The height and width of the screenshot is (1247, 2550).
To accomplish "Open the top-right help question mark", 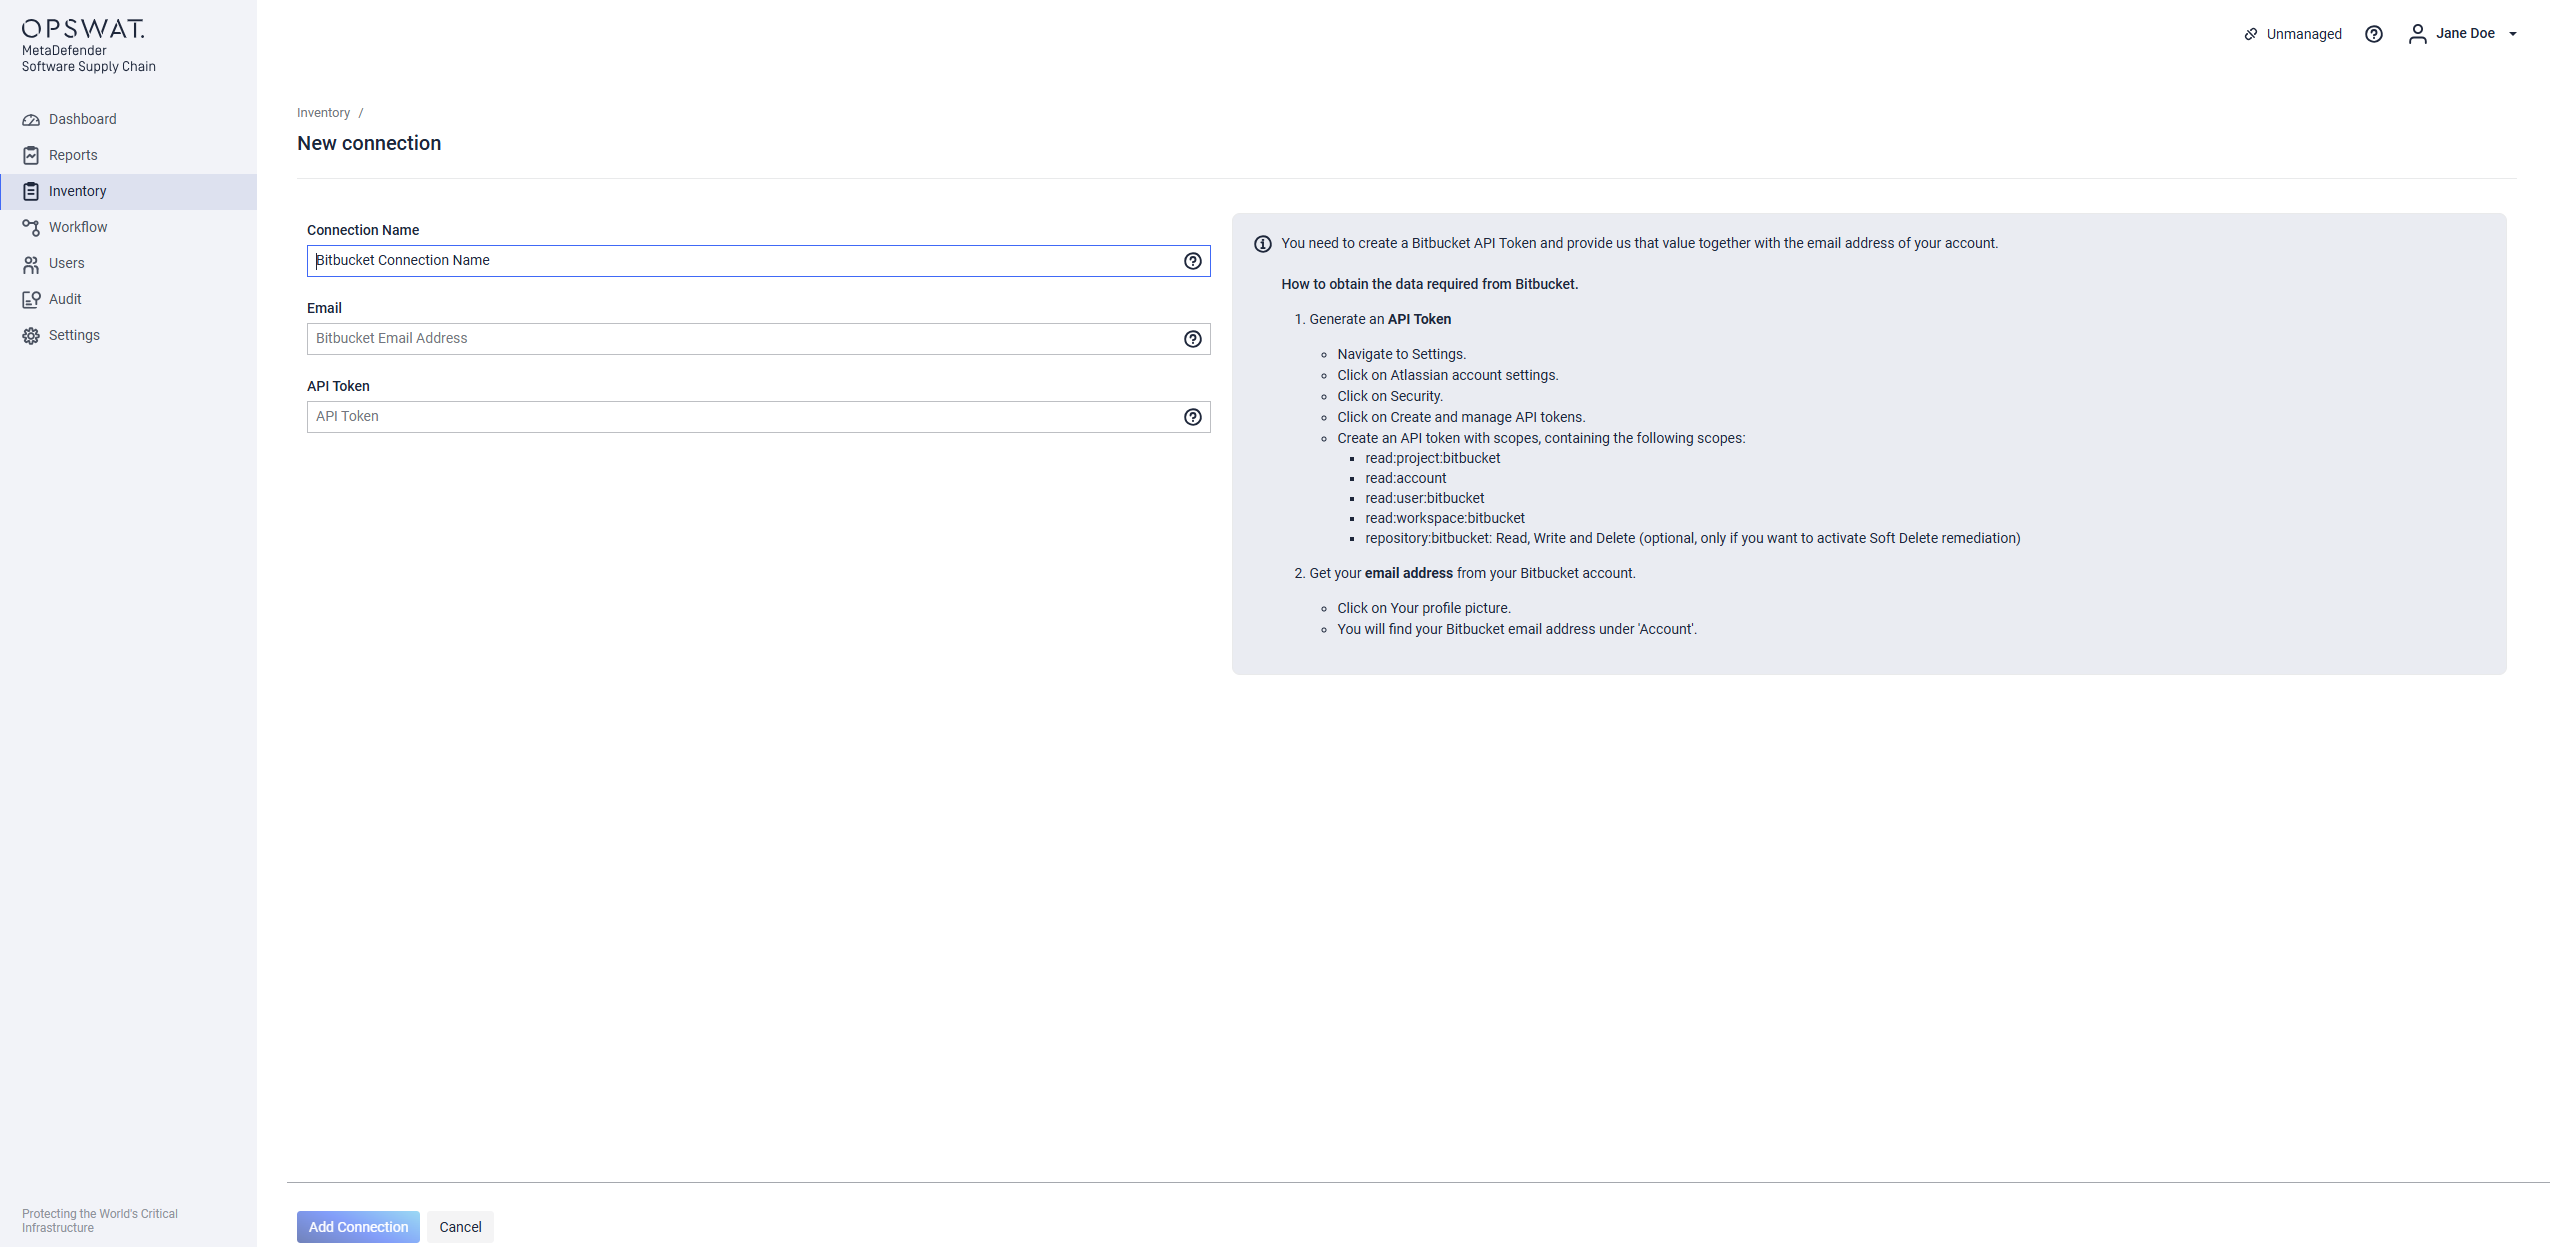I will [2373, 34].
